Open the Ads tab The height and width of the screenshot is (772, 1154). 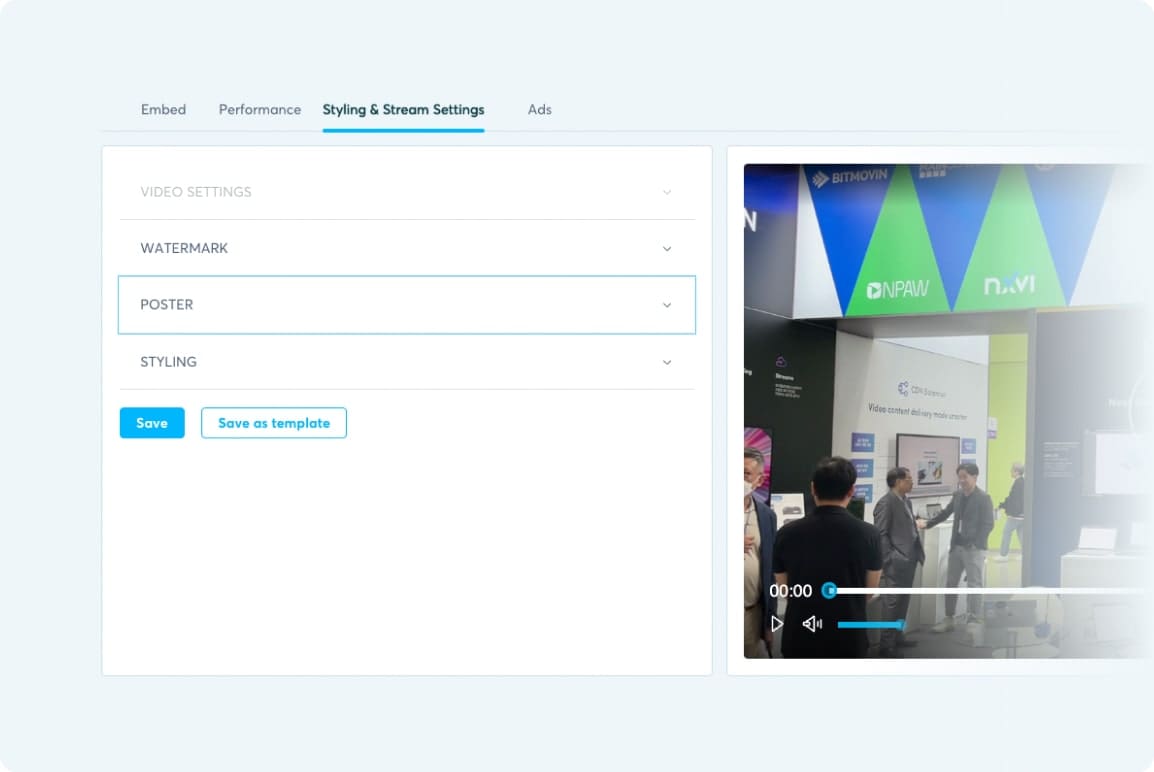coord(539,110)
